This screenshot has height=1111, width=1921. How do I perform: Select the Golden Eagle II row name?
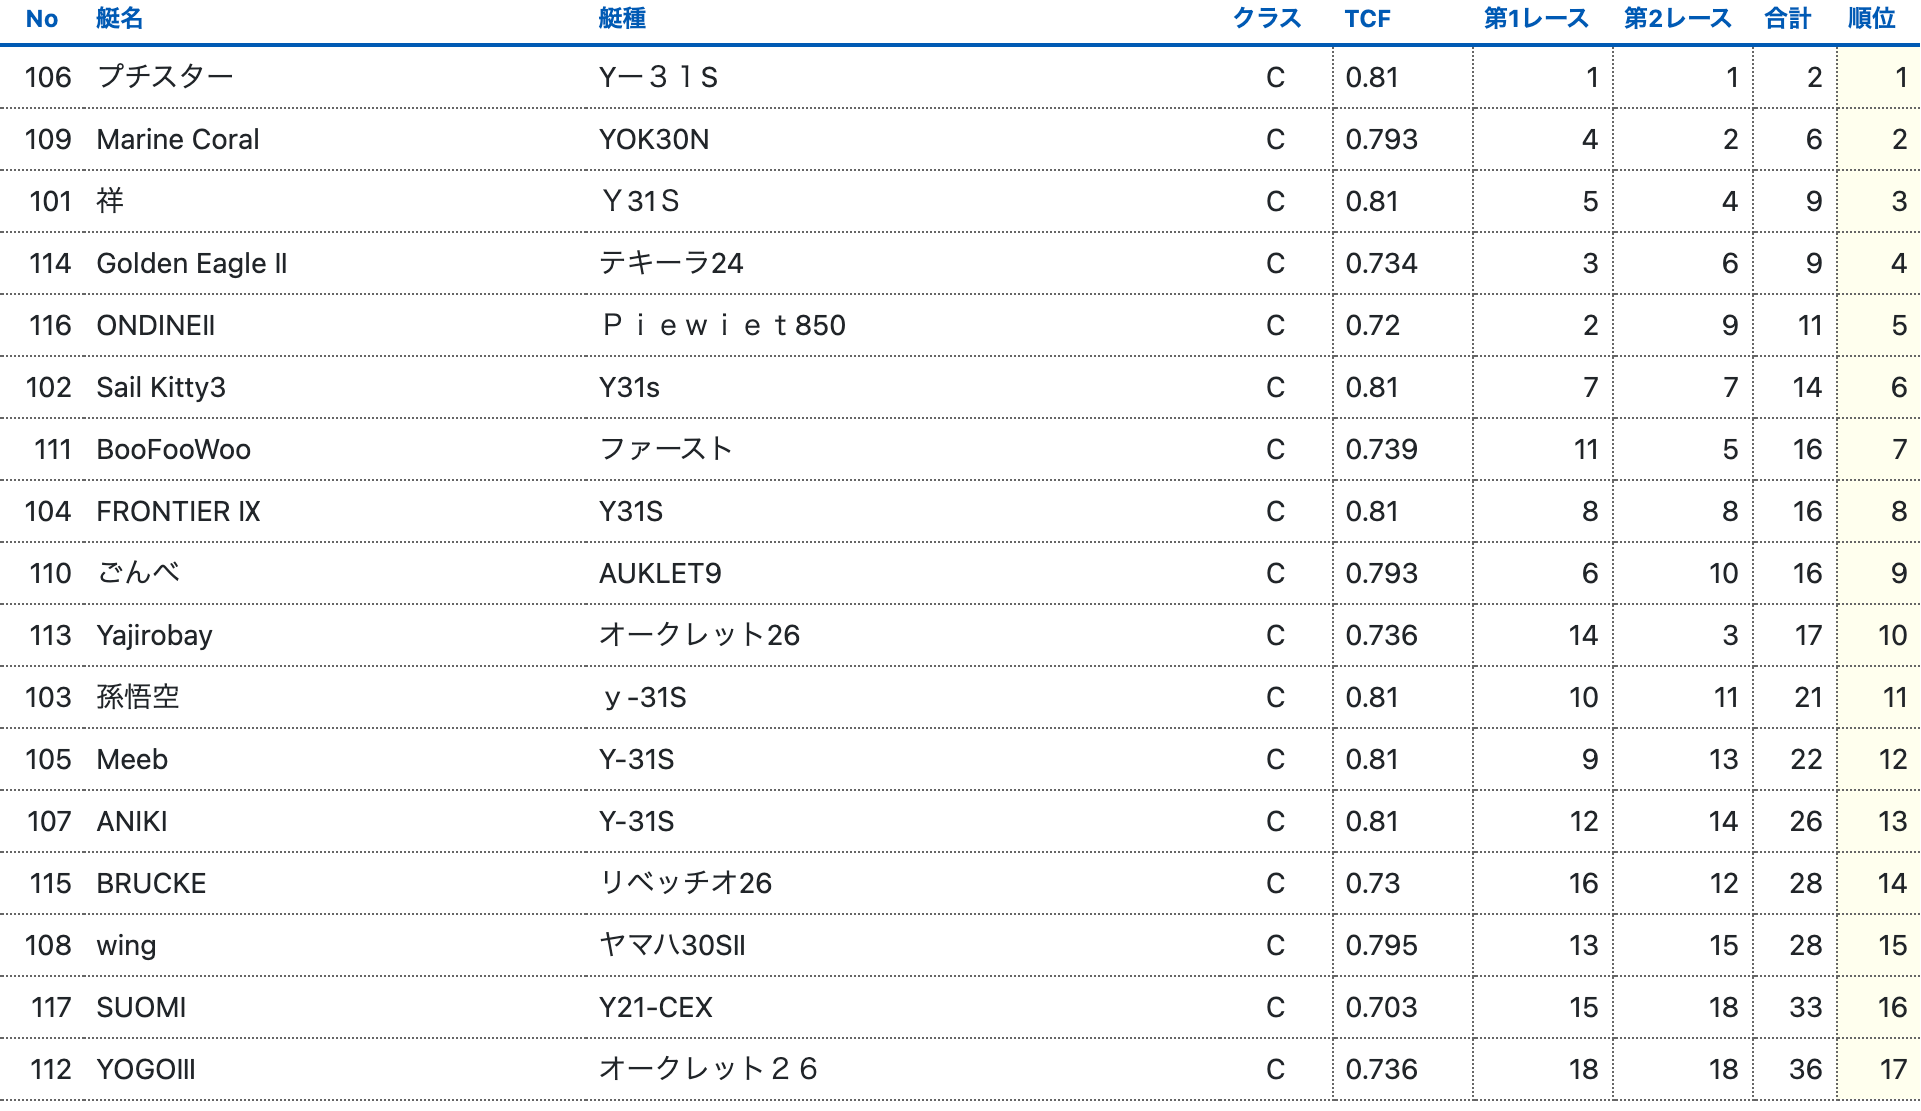pyautogui.click(x=192, y=263)
